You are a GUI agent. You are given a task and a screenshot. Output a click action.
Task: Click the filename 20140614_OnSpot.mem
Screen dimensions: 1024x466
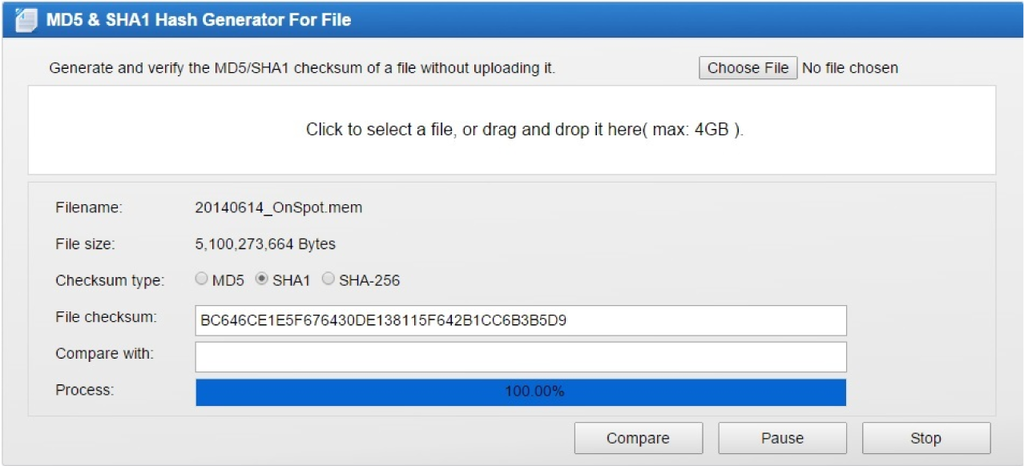tap(278, 208)
